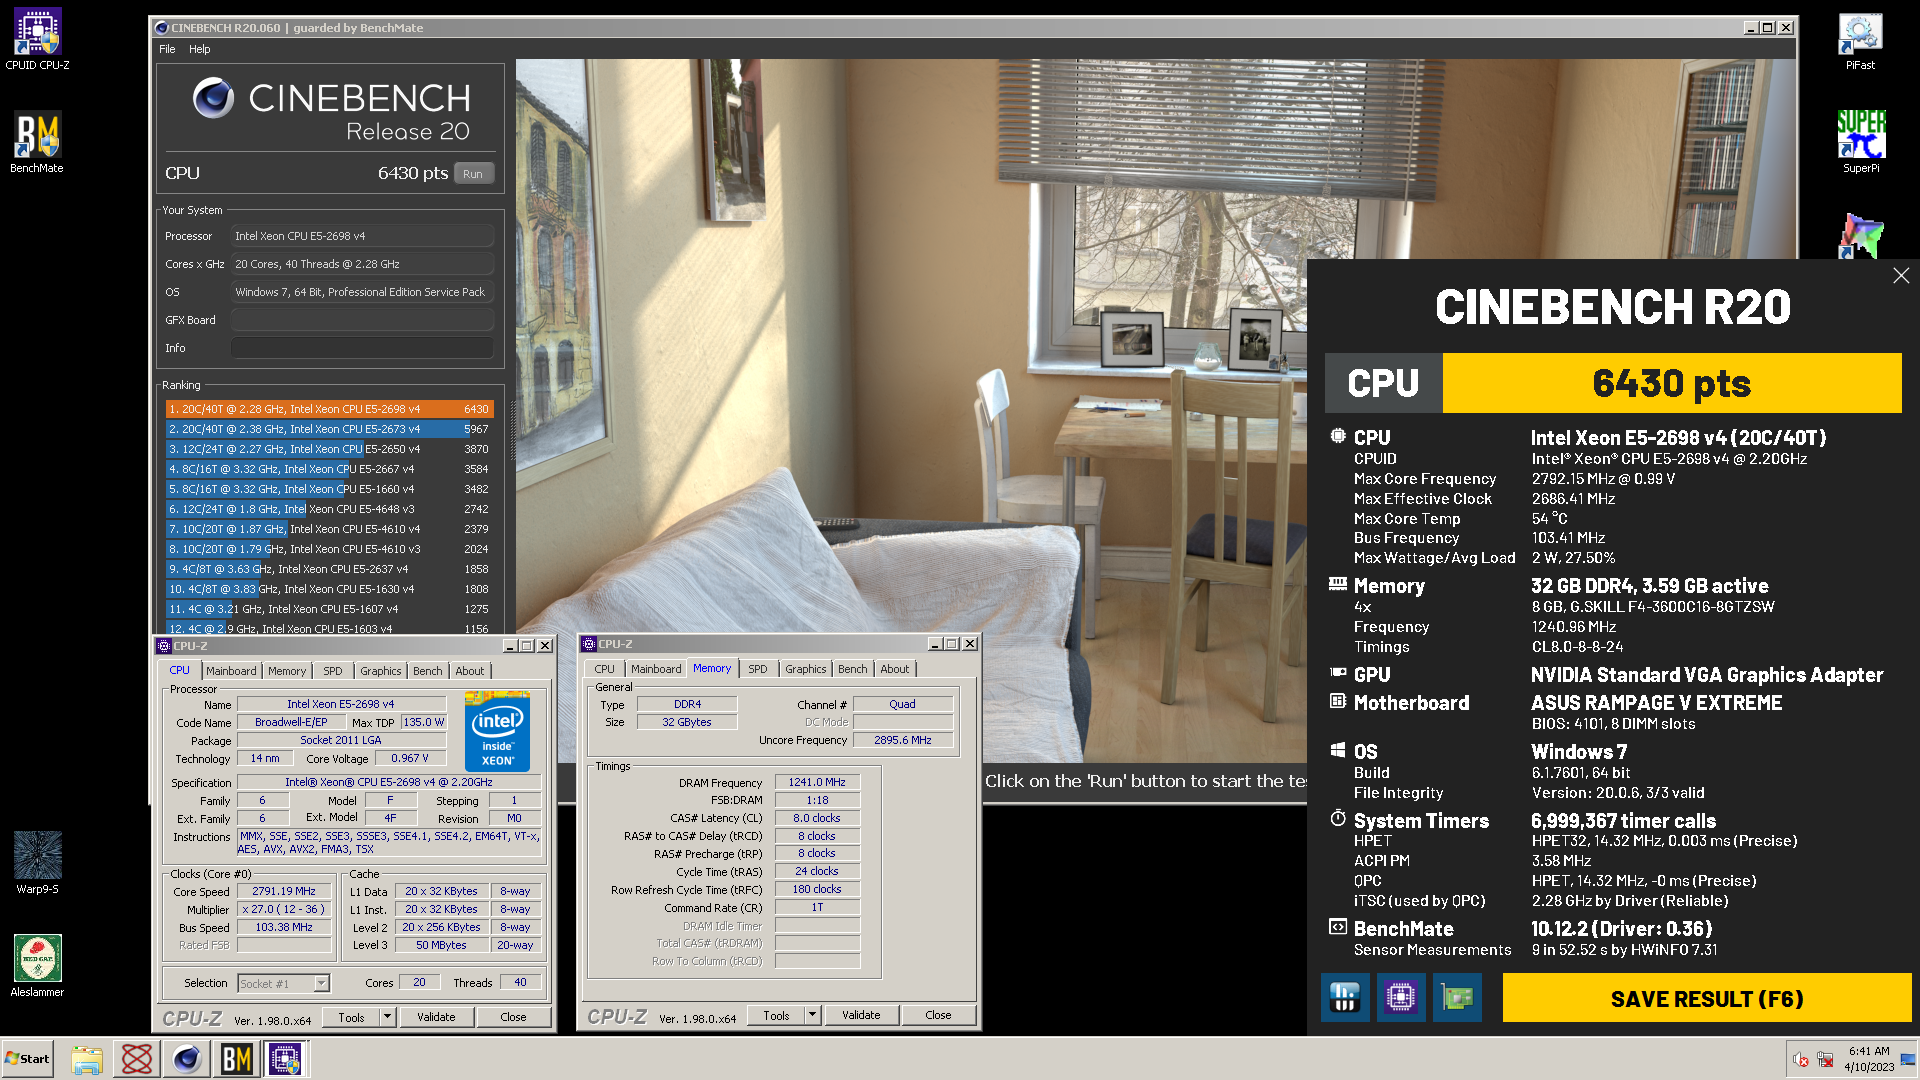1920x1080 pixels.
Task: Click Validate in right CPU-Z window
Action: click(x=861, y=1015)
